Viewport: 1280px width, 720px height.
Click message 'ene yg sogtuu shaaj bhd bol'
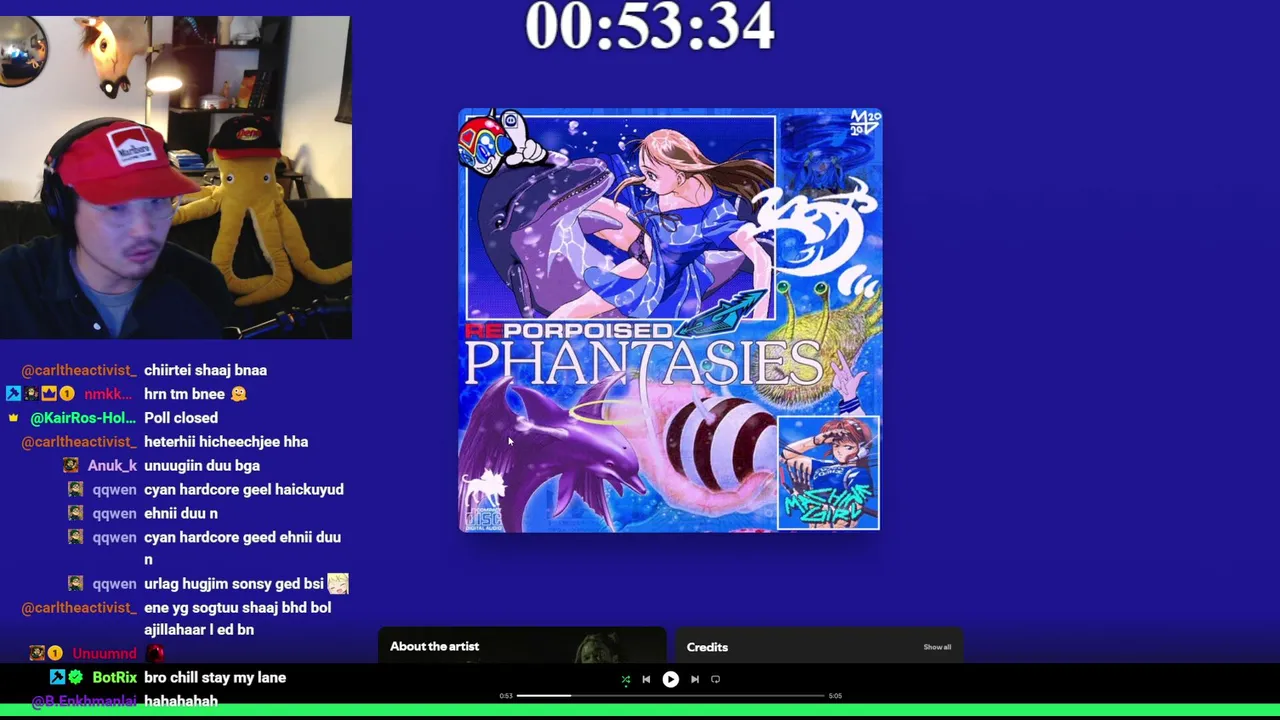pyautogui.click(x=237, y=608)
